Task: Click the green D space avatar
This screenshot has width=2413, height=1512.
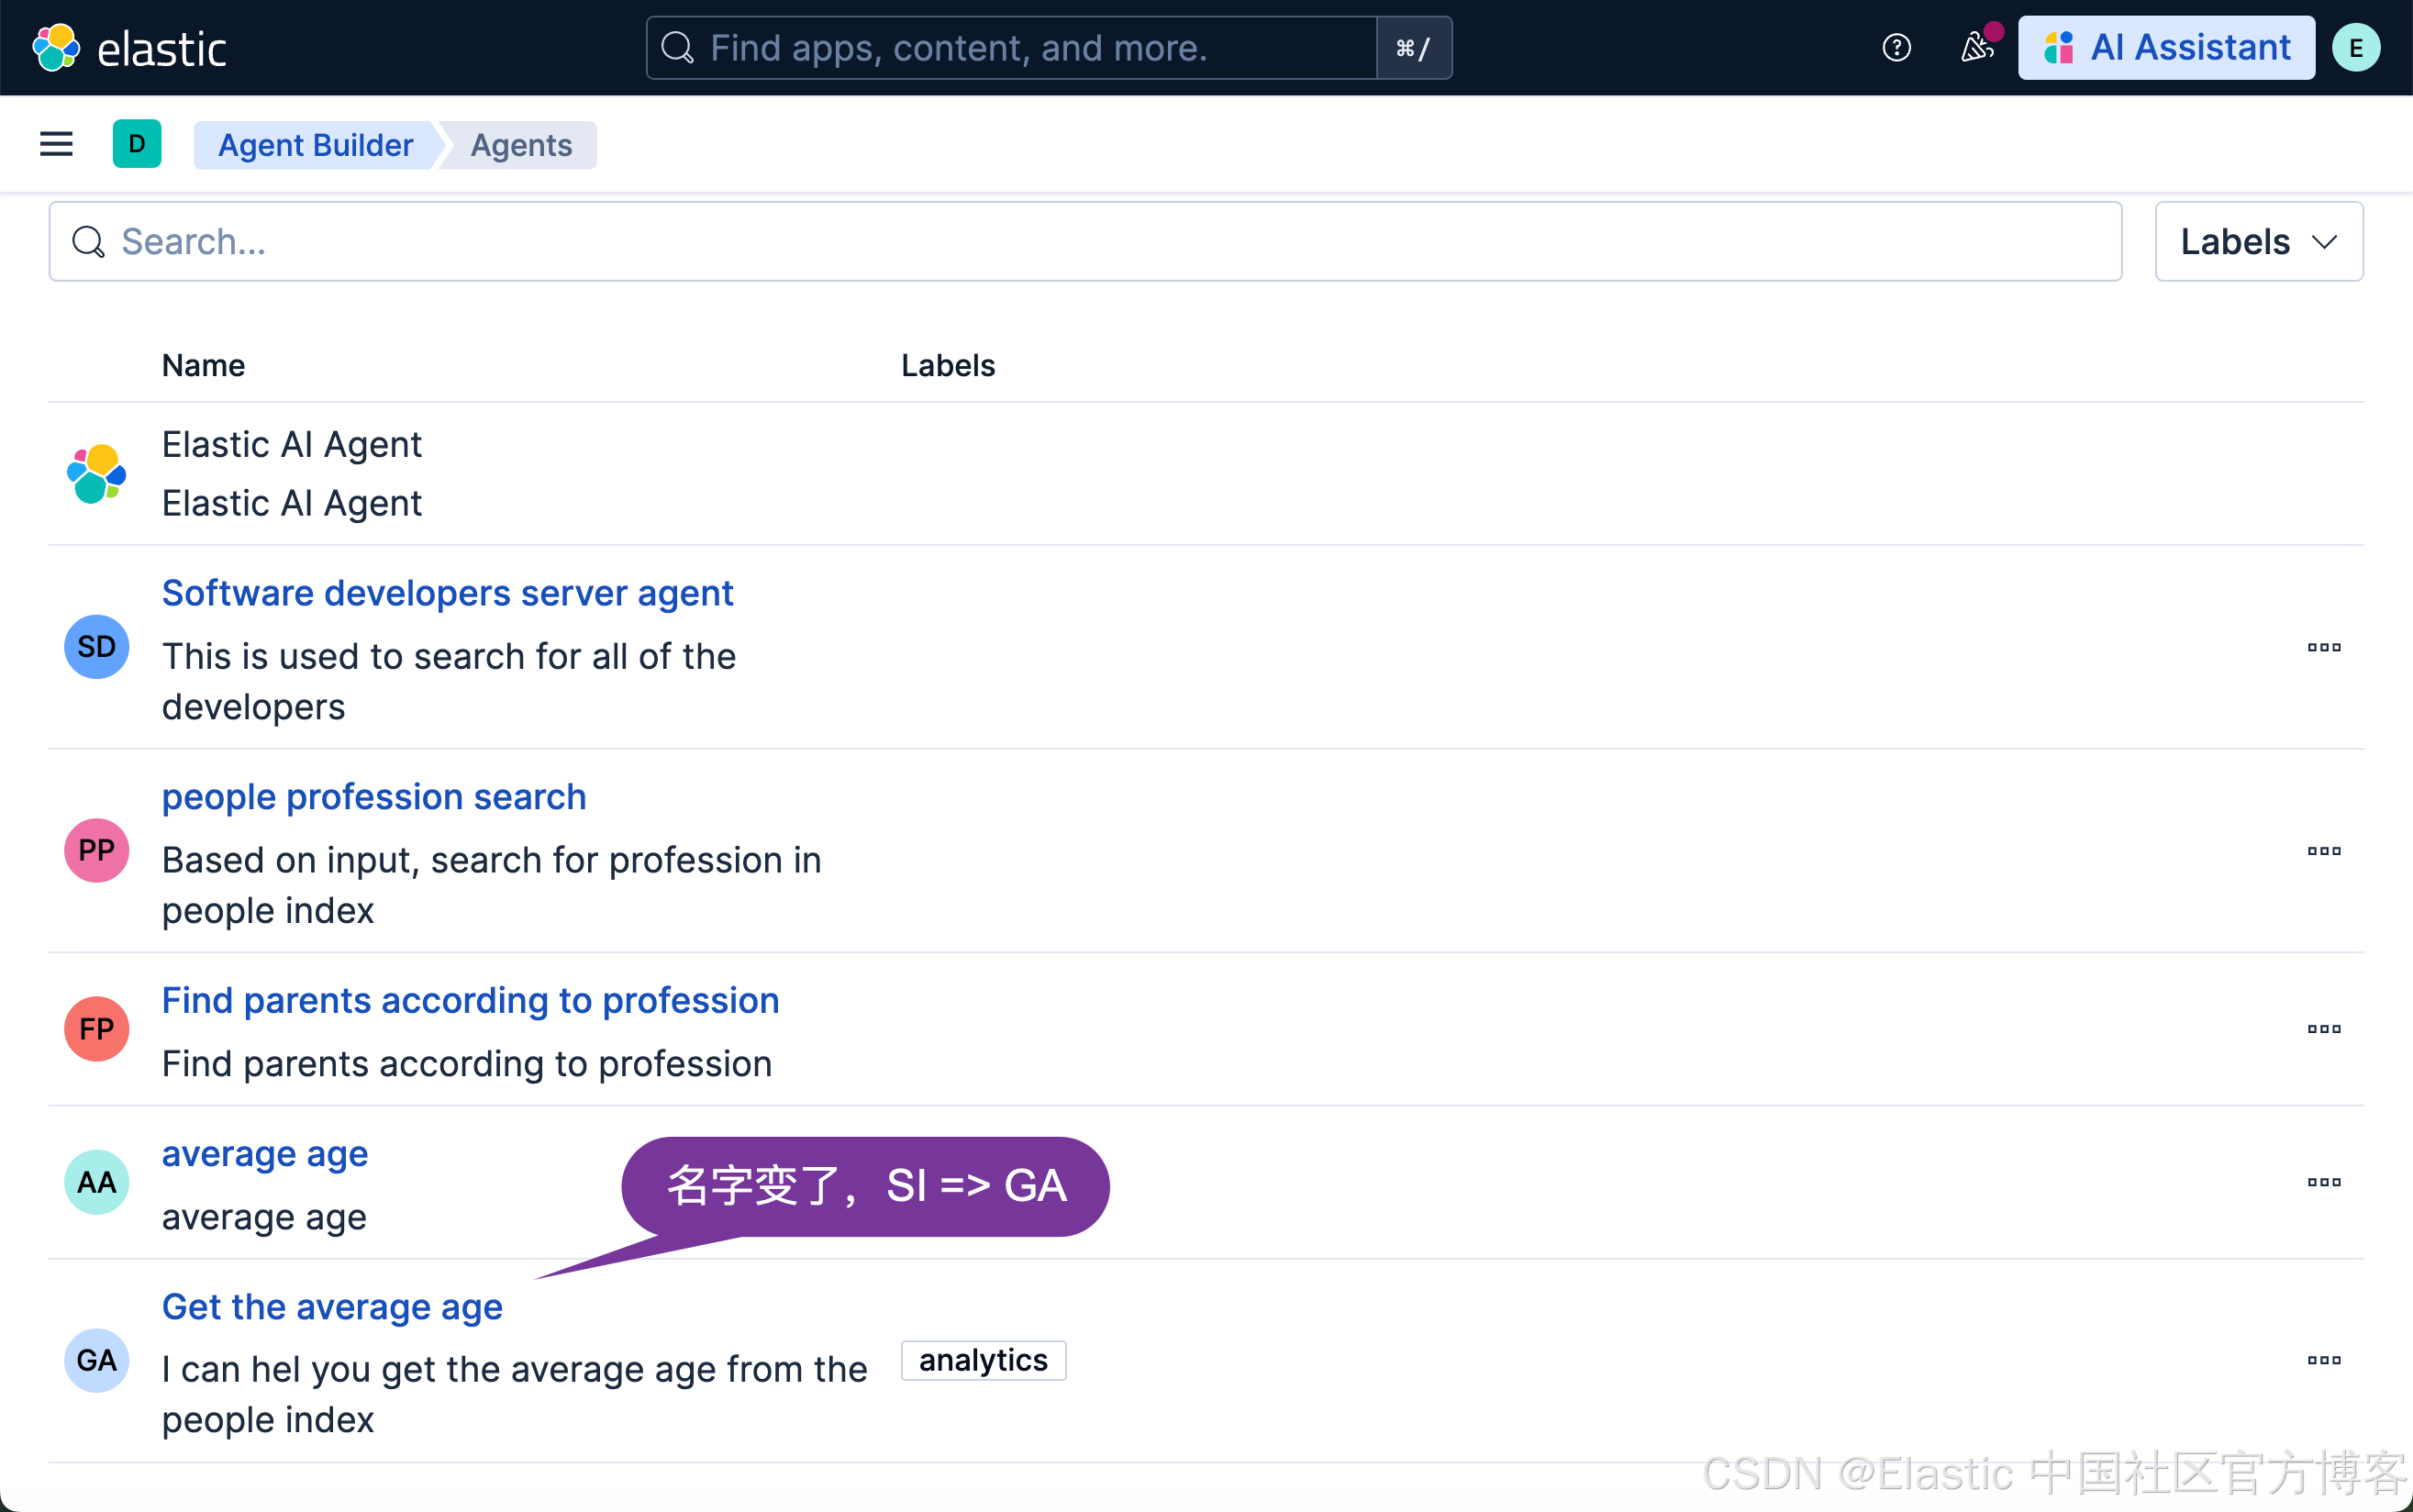Action: click(137, 145)
